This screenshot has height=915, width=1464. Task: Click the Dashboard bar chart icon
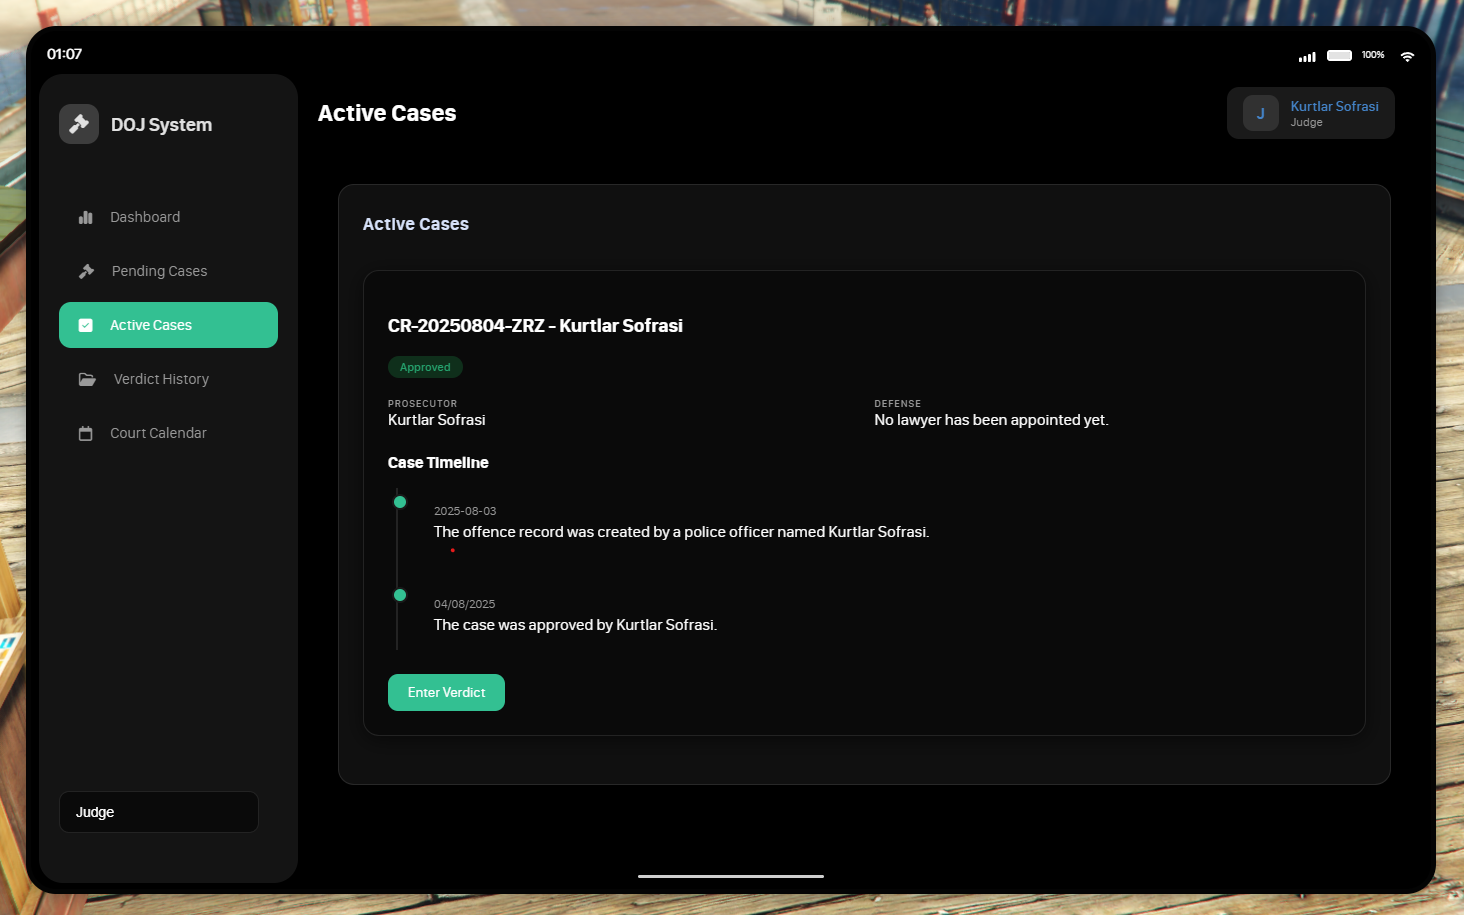click(86, 217)
